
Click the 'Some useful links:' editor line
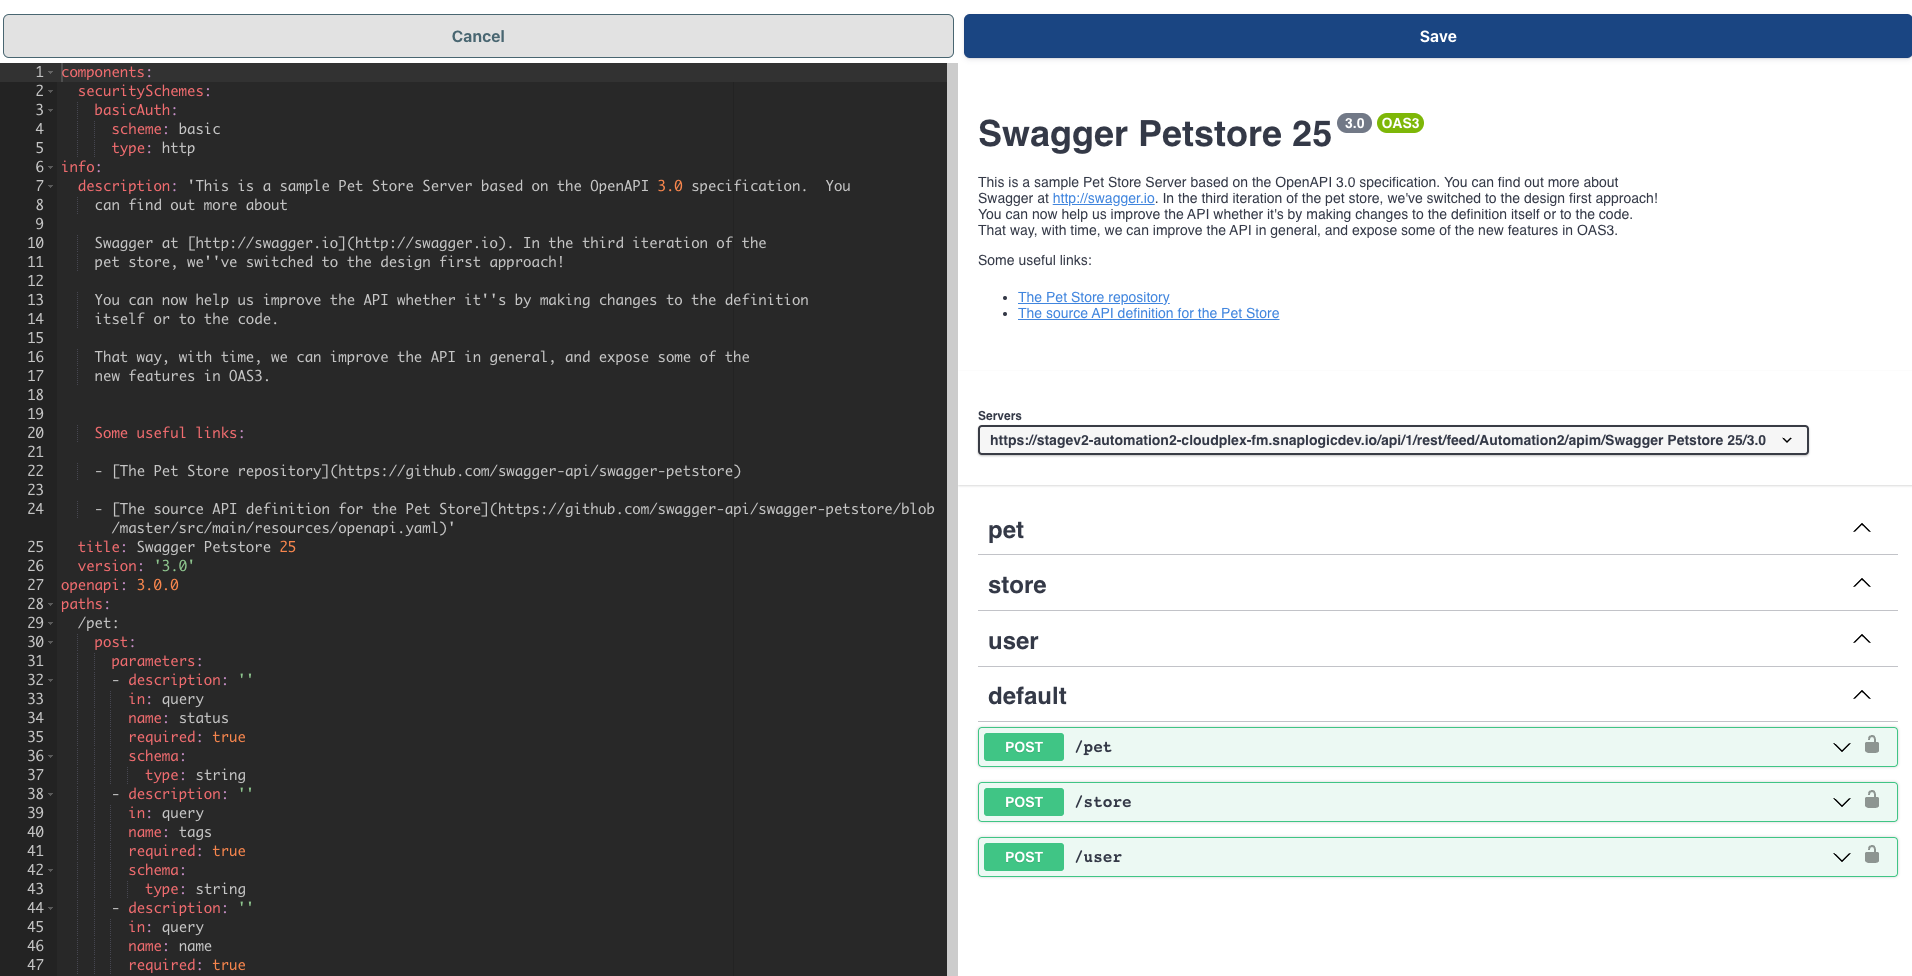coord(170,433)
